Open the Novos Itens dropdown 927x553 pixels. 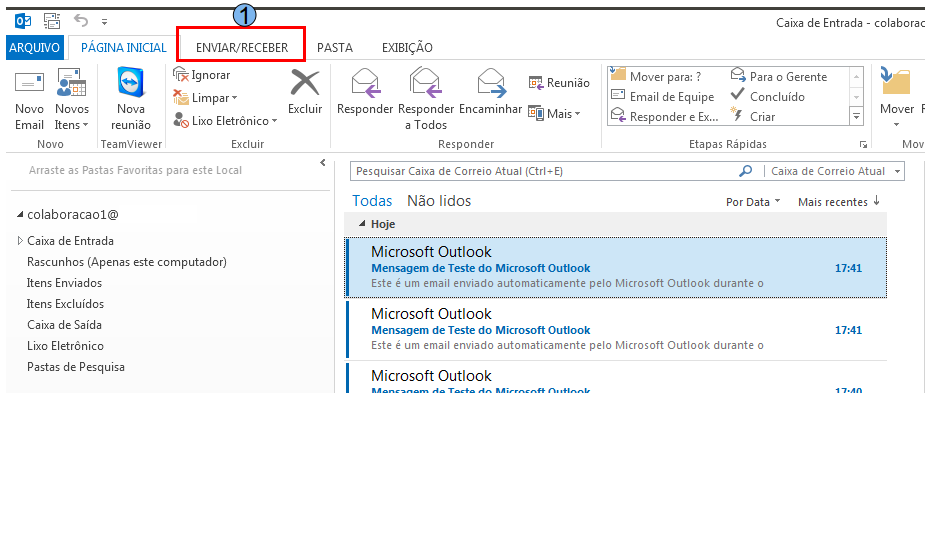click(71, 125)
